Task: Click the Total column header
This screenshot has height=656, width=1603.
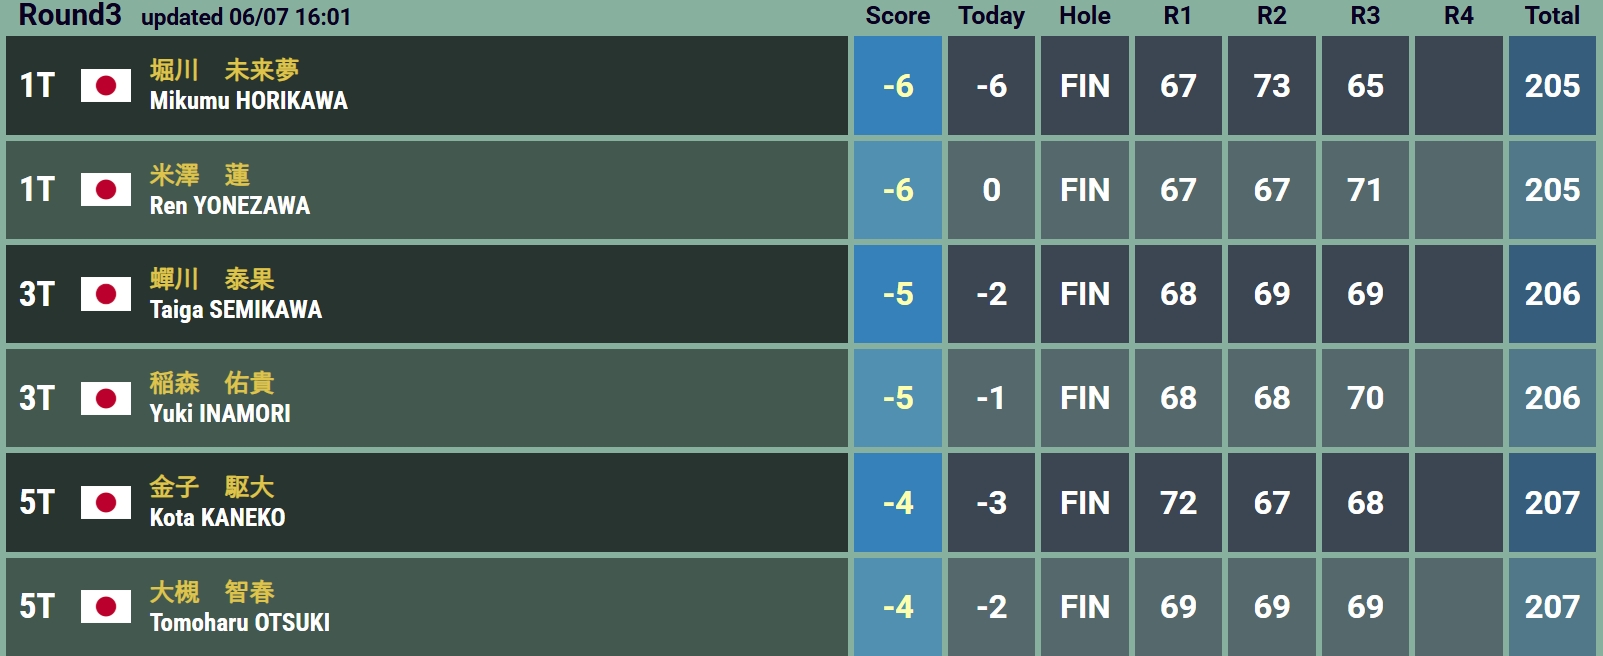Action: [x=1552, y=16]
